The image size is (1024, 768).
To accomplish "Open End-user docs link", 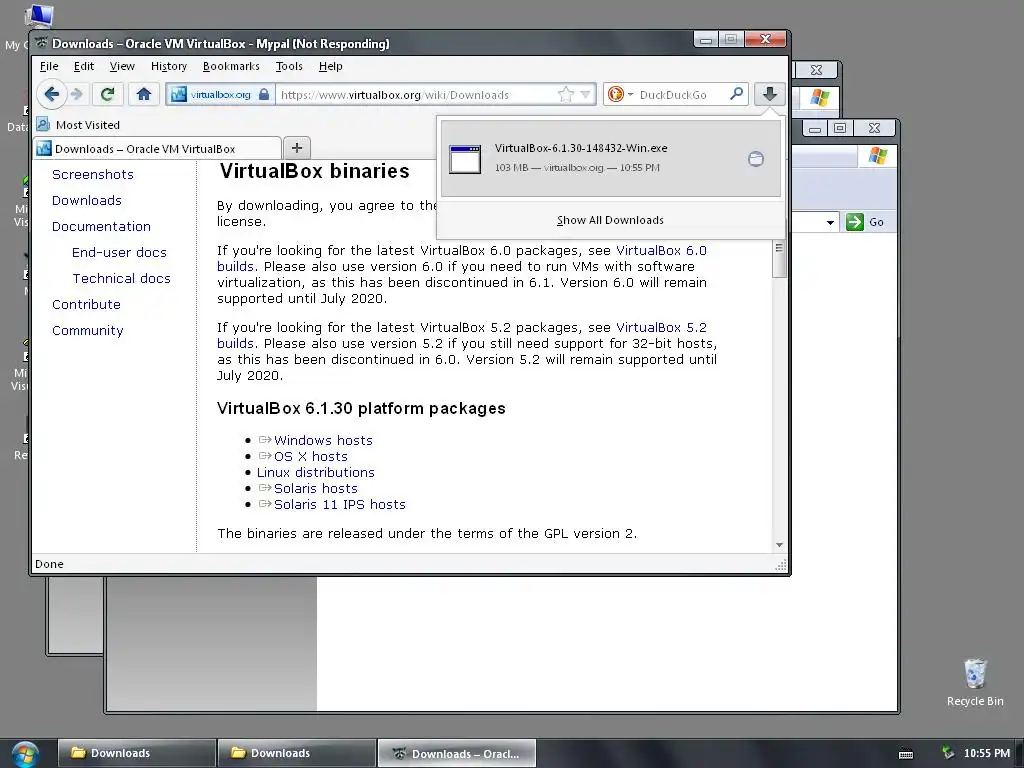I will (120, 253).
